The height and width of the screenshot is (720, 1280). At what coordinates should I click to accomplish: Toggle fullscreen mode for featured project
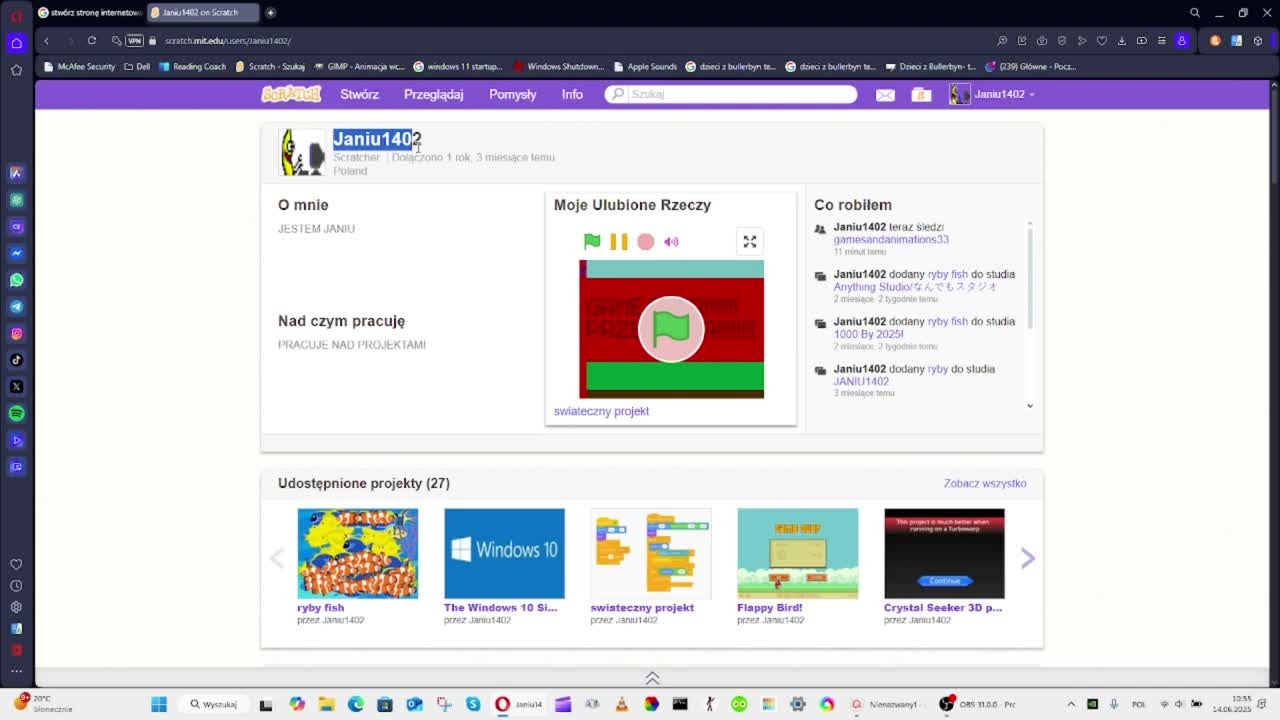click(749, 241)
